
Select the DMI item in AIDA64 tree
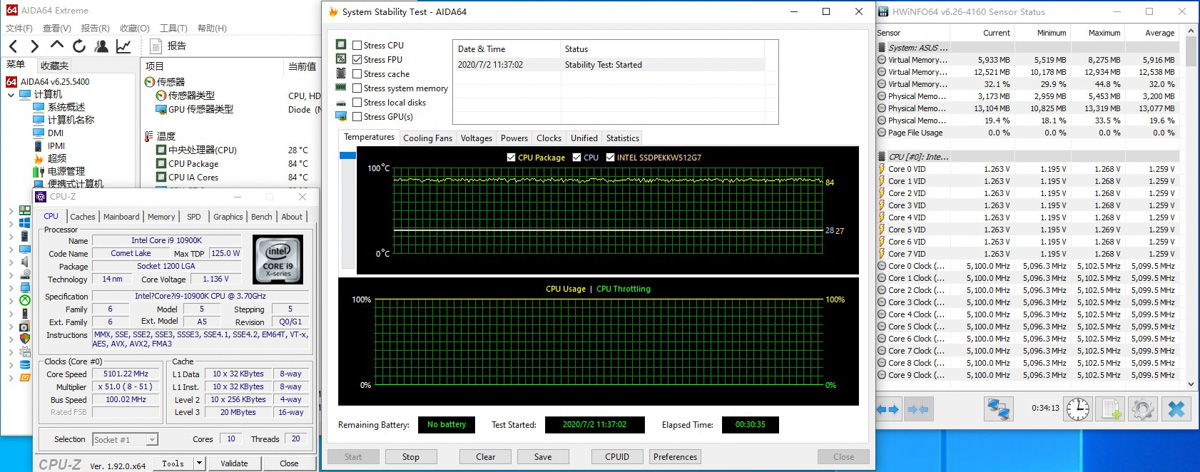55,133
